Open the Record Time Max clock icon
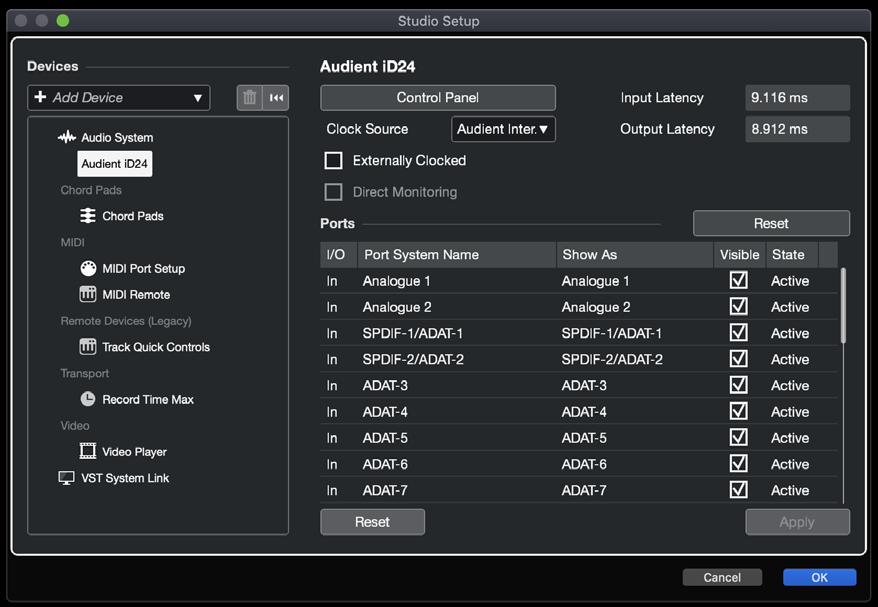This screenshot has width=878, height=607. (88, 399)
